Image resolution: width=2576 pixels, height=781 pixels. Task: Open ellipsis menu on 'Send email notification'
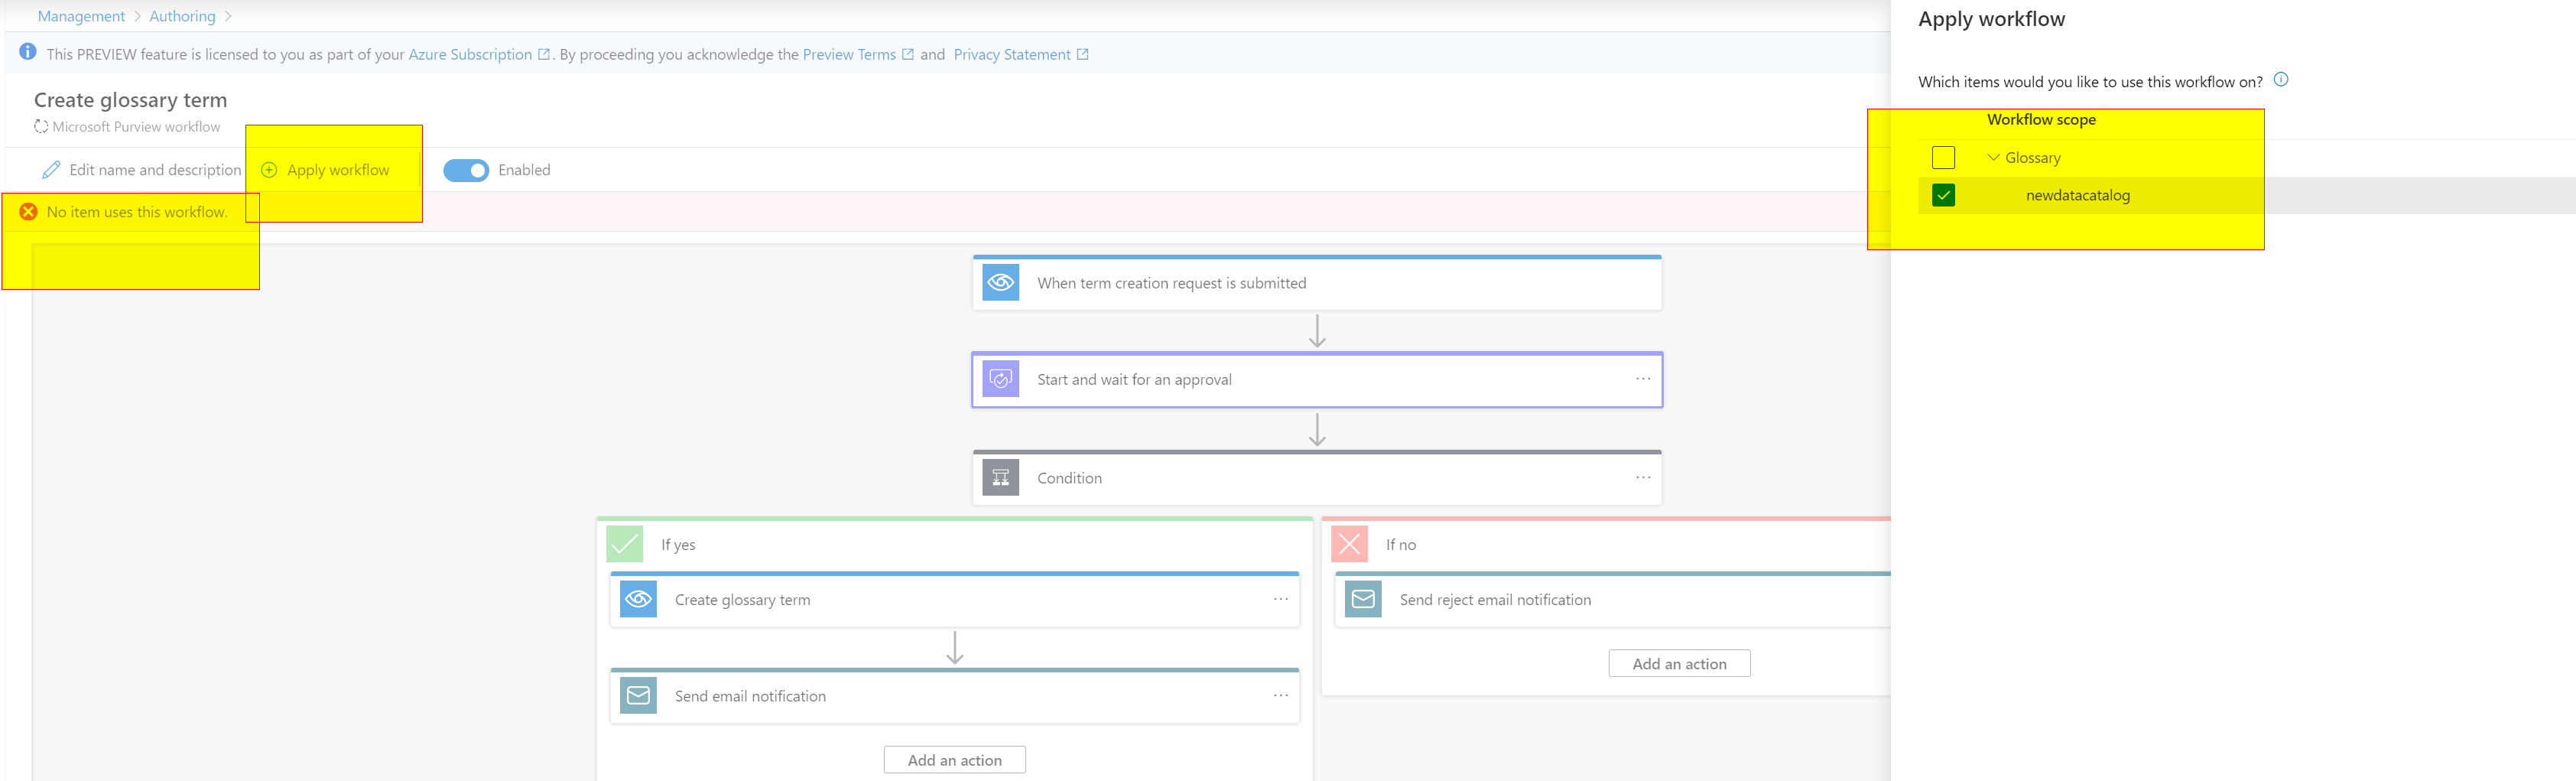point(1280,695)
